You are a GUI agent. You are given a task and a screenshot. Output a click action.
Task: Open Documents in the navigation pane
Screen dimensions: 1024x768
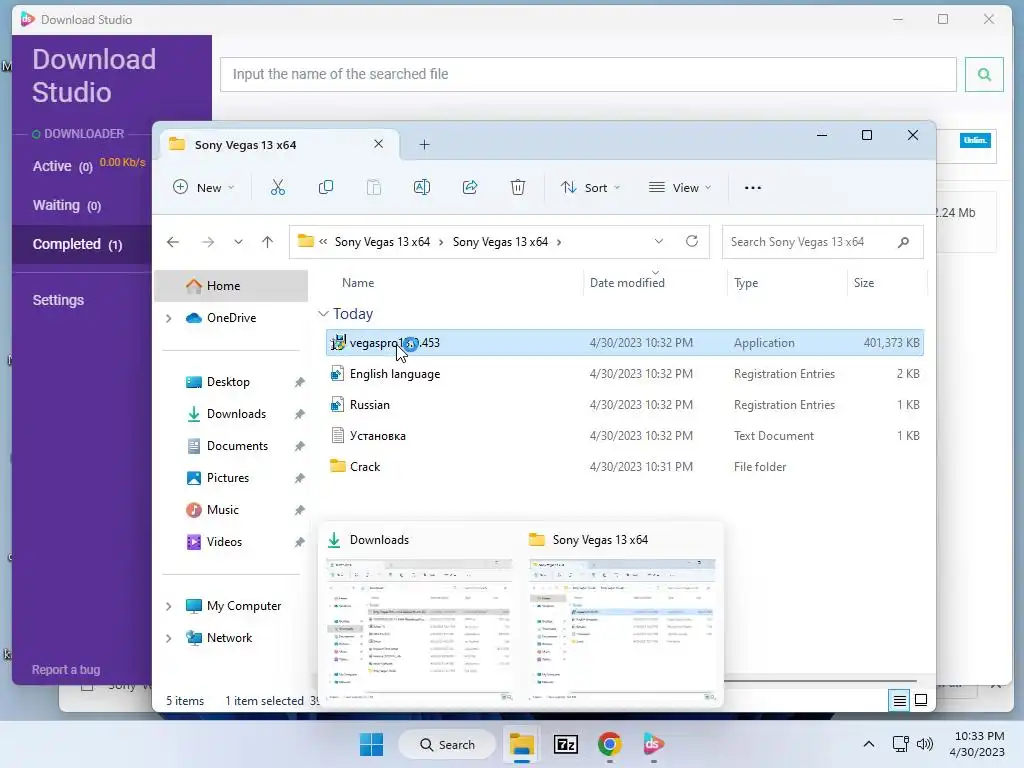[237, 446]
